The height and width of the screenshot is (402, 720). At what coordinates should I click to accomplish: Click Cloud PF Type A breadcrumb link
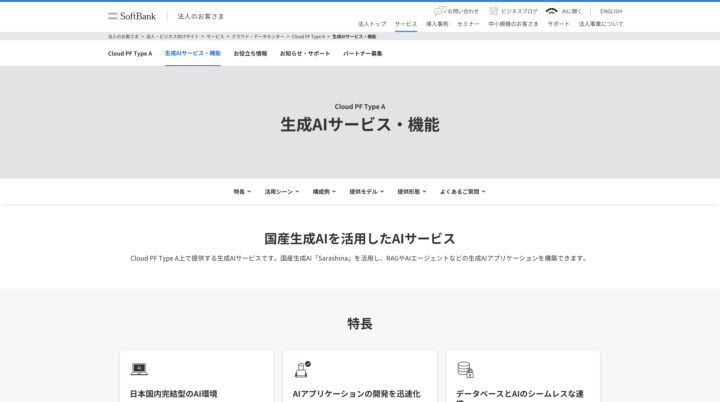pyautogui.click(x=308, y=36)
